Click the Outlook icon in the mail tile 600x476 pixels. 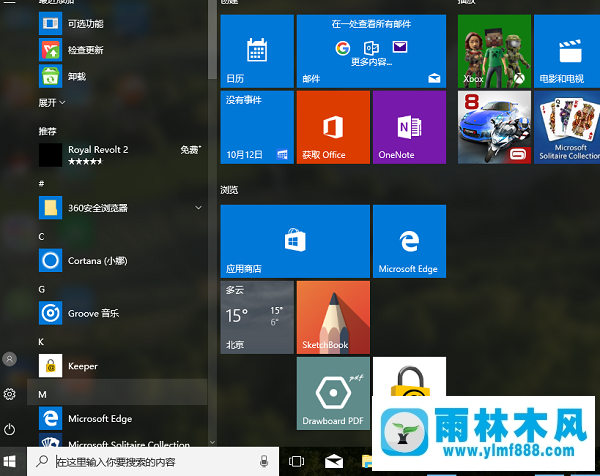pyautogui.click(x=371, y=48)
